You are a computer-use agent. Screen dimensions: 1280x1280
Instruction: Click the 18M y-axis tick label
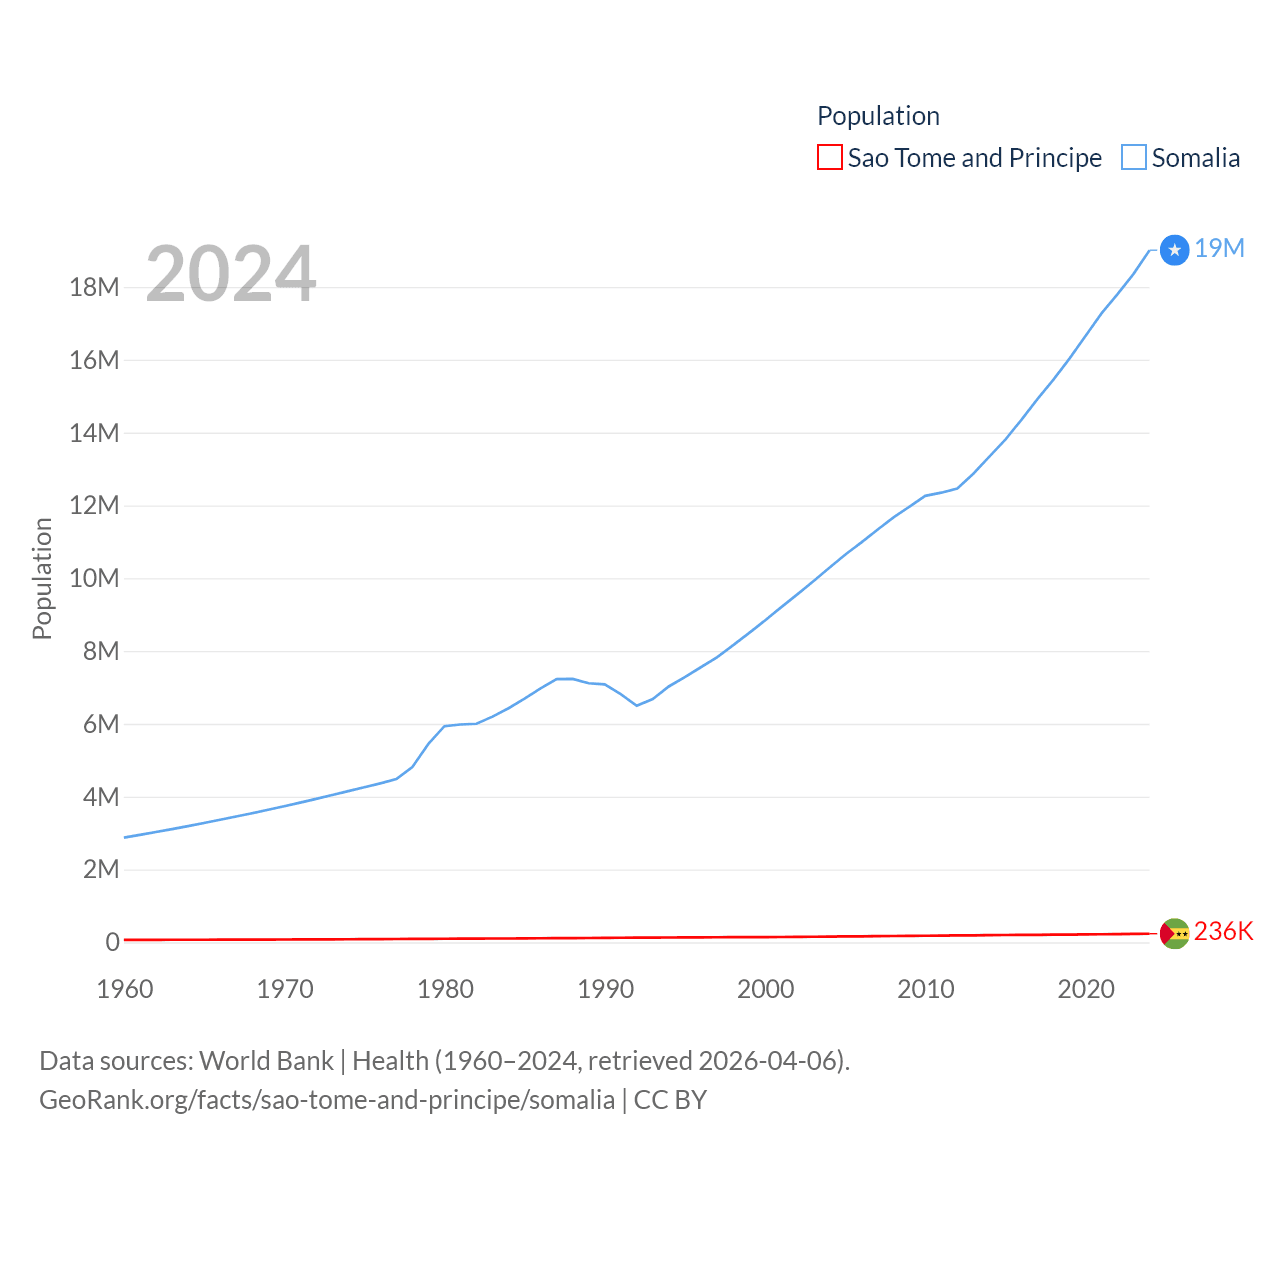click(94, 288)
